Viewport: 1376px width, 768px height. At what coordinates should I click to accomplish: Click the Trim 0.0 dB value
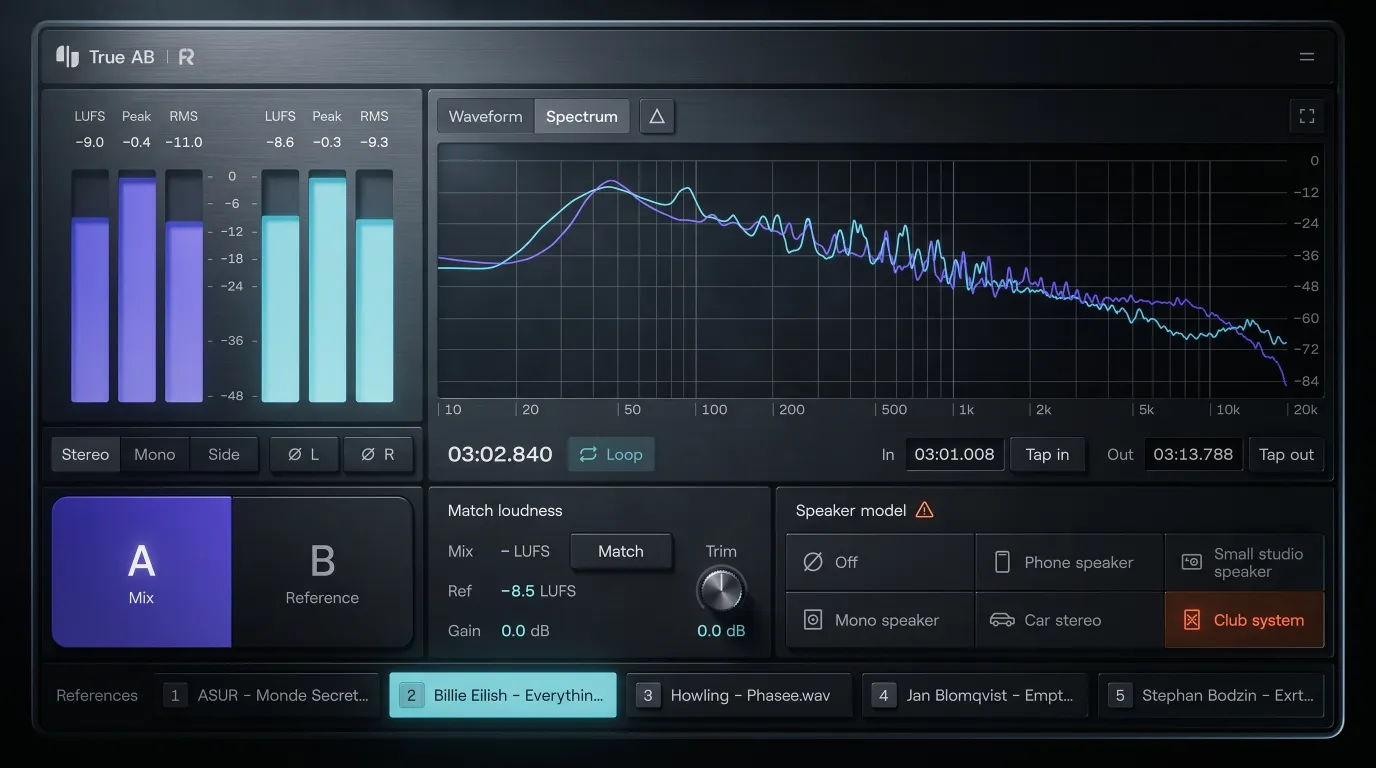coord(721,631)
